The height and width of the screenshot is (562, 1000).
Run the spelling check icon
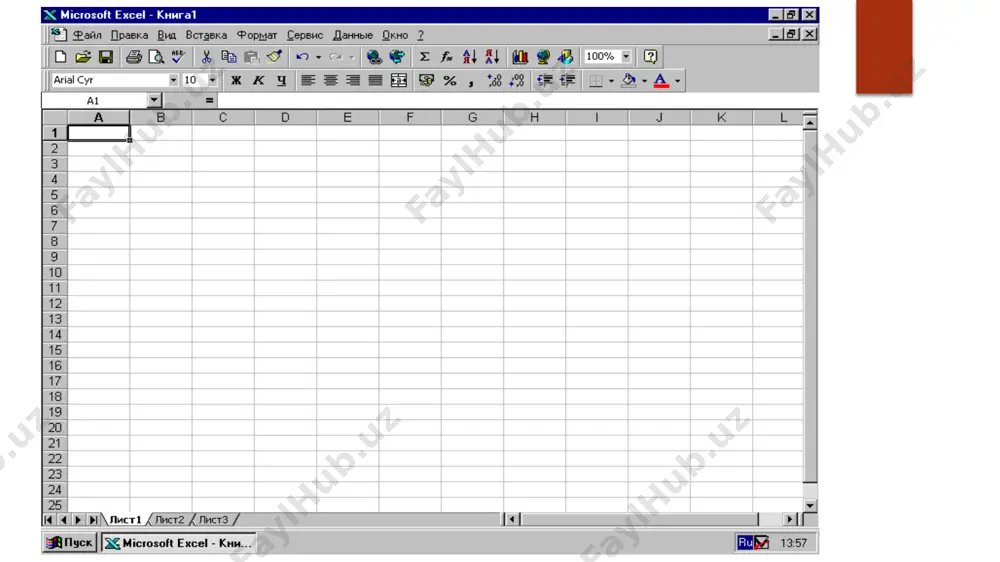point(179,57)
